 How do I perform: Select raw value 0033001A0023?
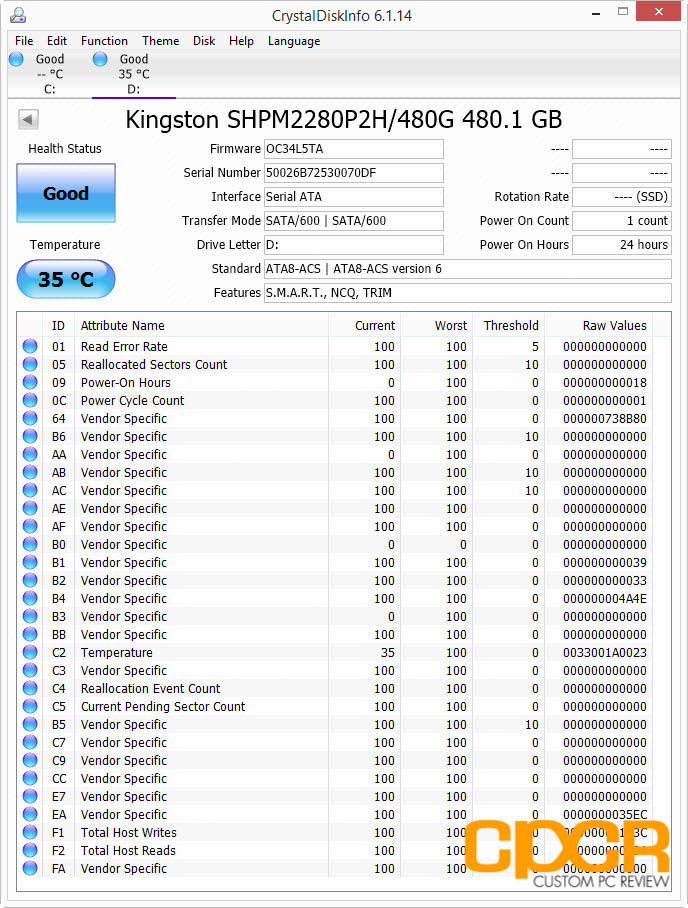[x=605, y=652]
